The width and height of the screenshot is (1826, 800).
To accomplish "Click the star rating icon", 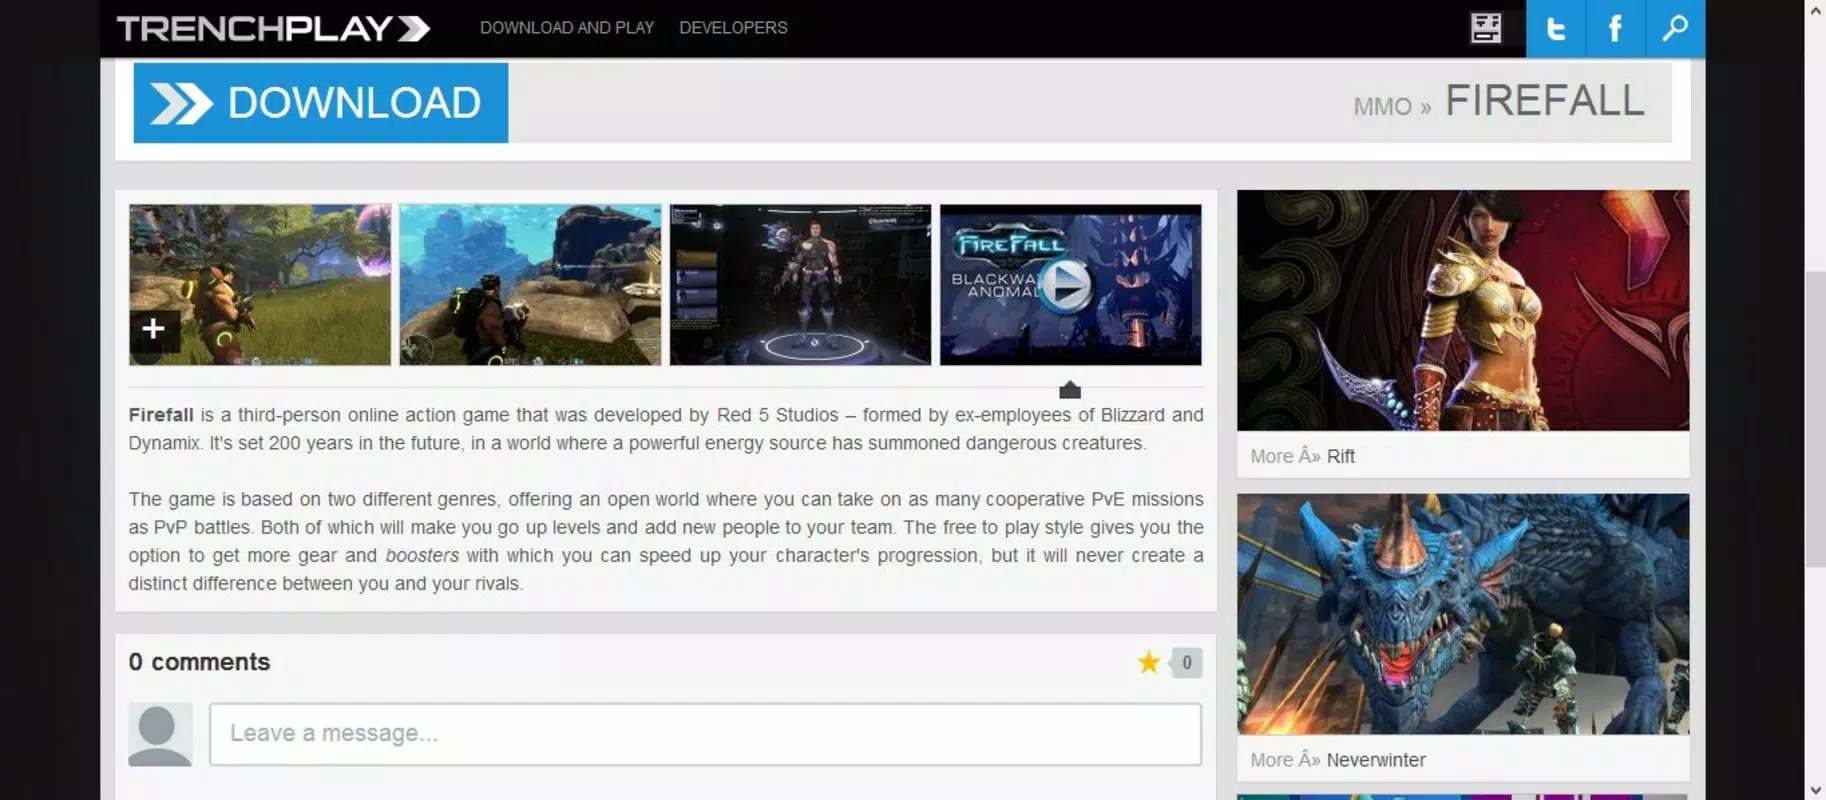I will (1149, 662).
